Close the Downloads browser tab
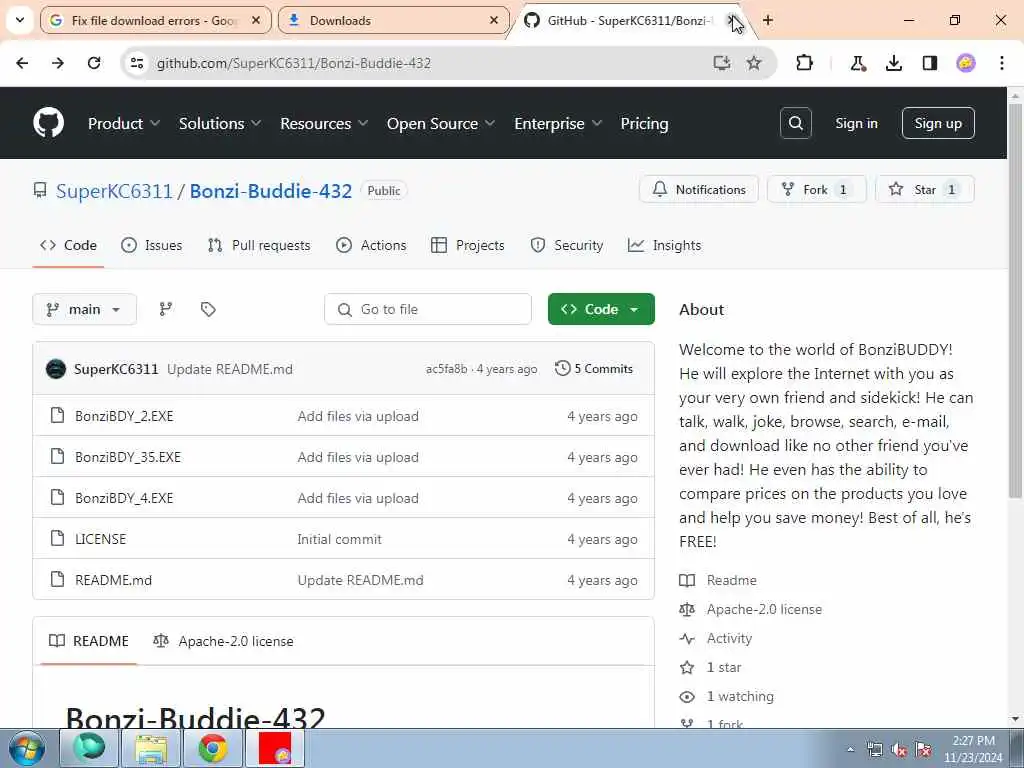 pyautogui.click(x=494, y=20)
